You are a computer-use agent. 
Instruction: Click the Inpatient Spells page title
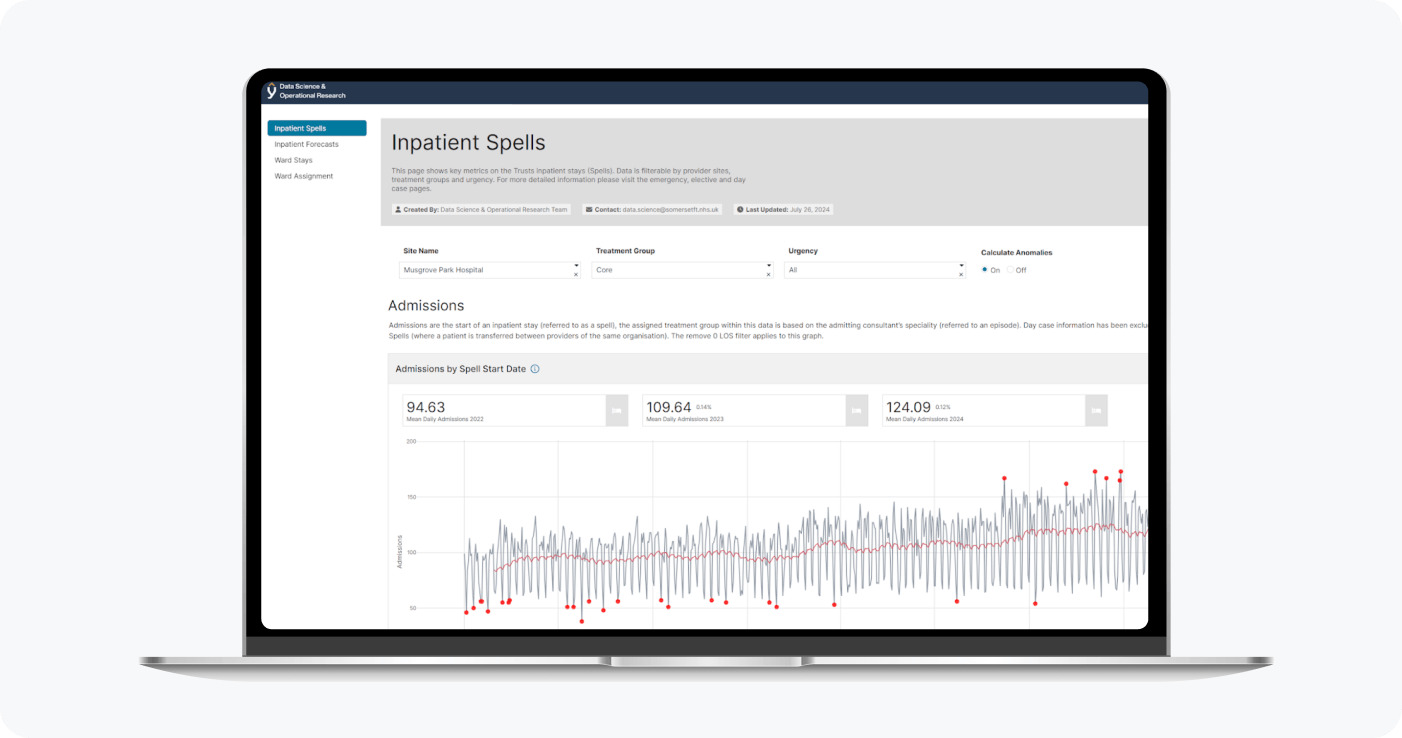point(468,143)
